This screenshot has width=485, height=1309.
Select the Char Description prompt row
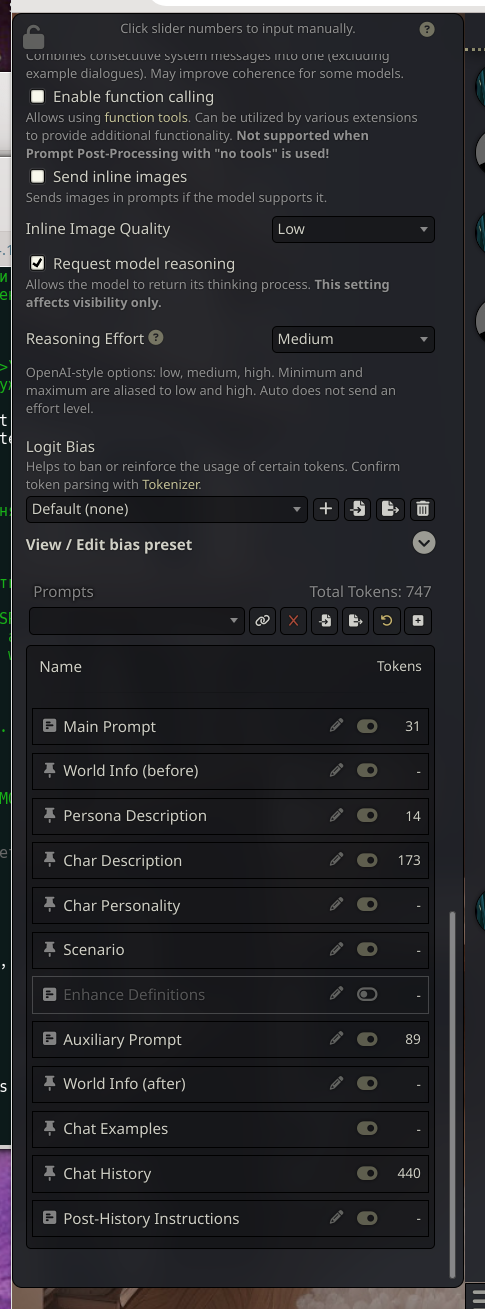pos(230,860)
